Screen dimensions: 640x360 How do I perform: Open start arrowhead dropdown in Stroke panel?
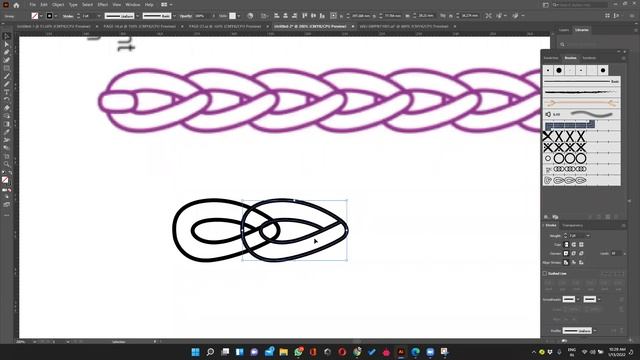pos(578,300)
